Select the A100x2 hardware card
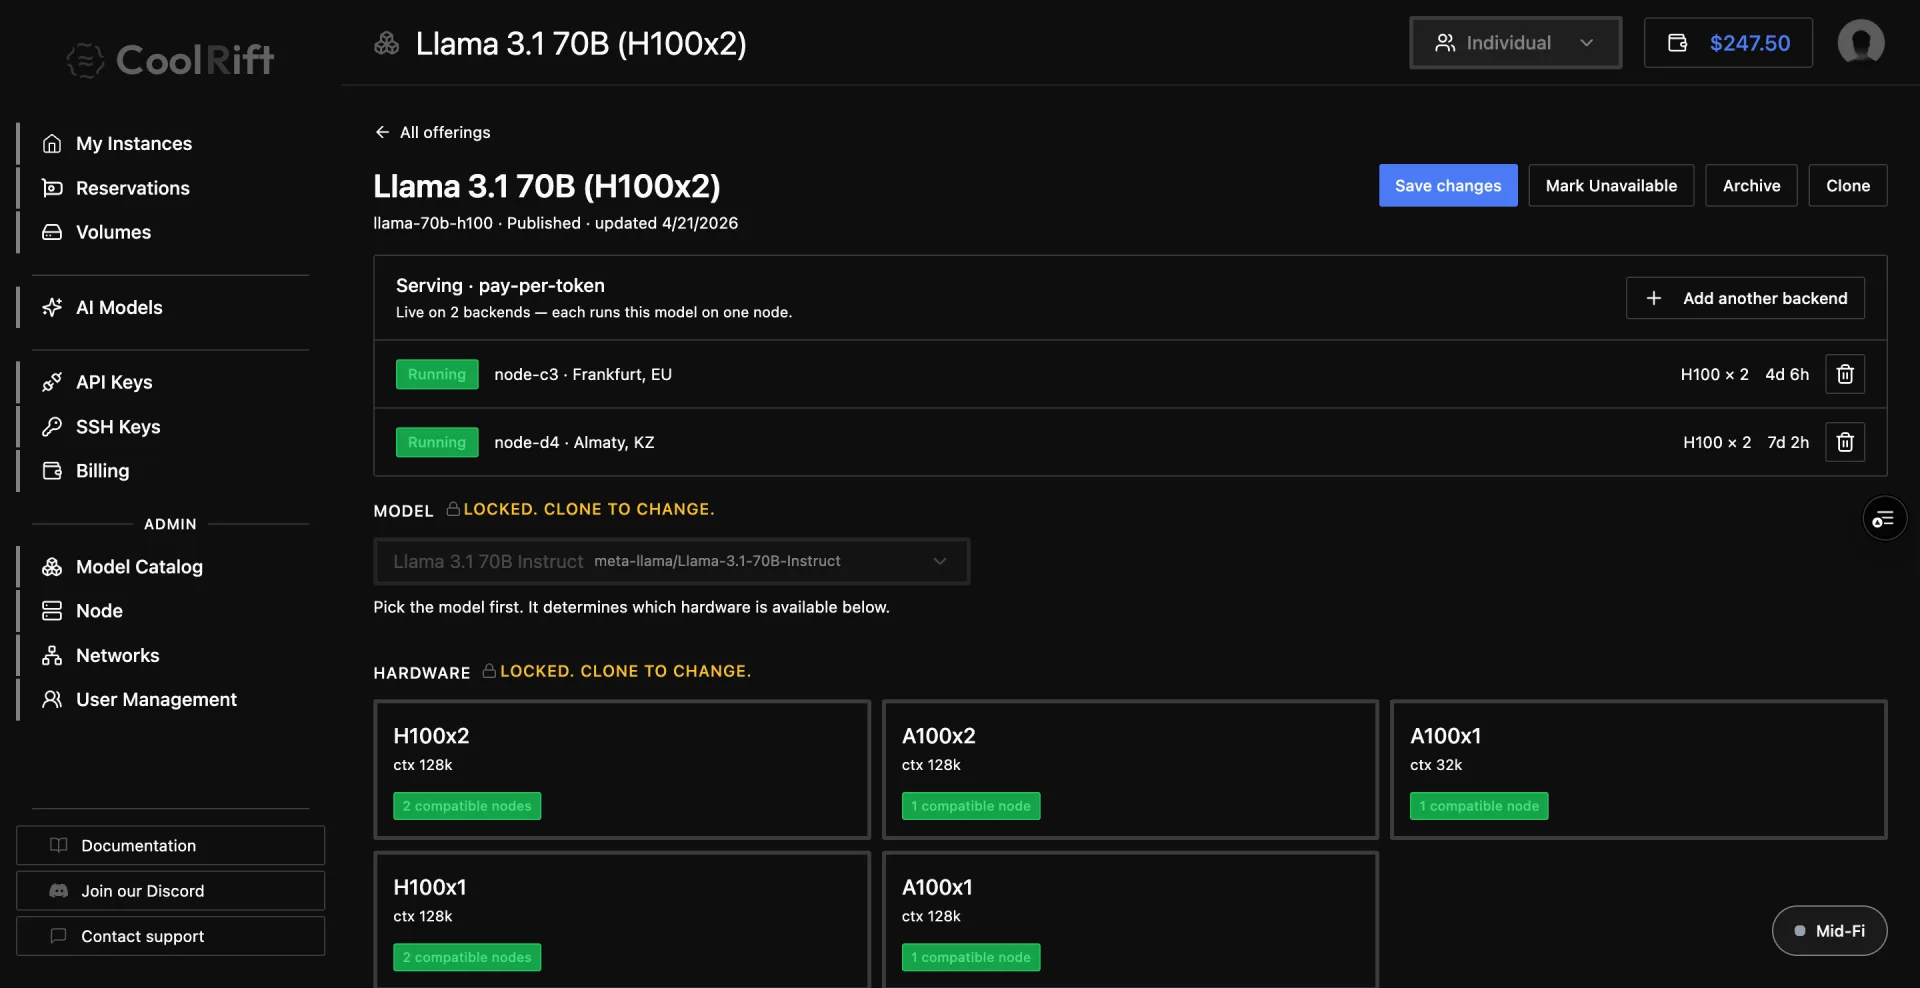This screenshot has width=1920, height=988. pyautogui.click(x=1130, y=769)
